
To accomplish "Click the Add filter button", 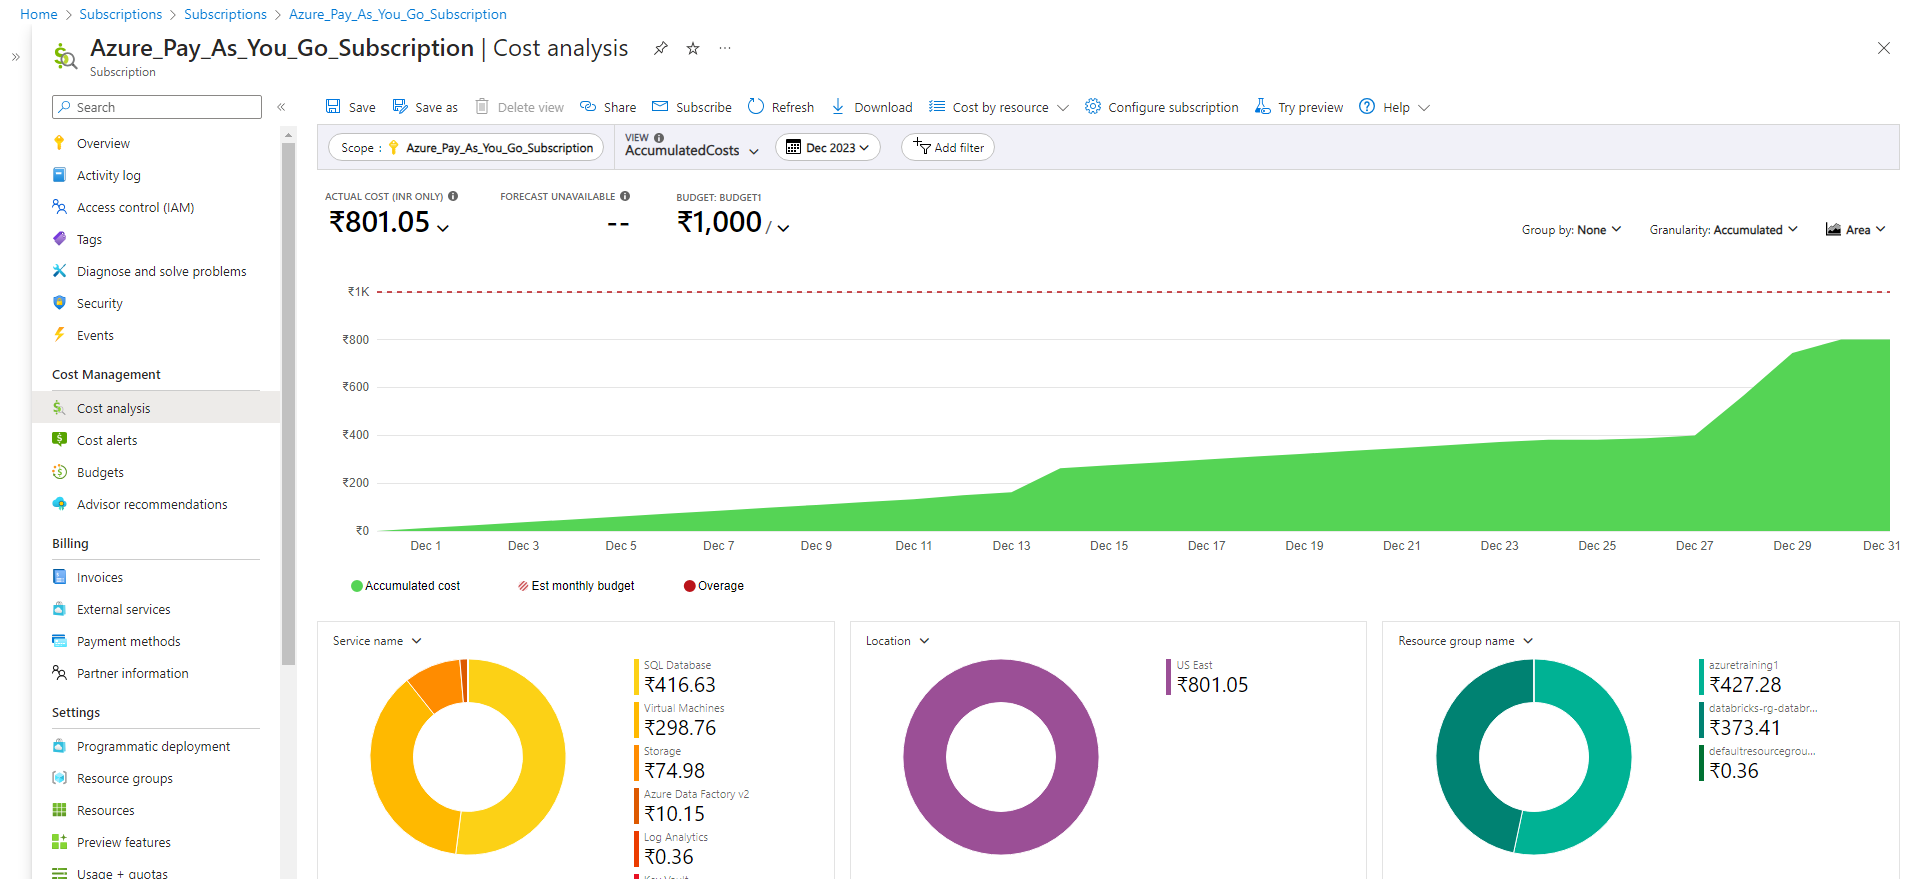I will (948, 148).
